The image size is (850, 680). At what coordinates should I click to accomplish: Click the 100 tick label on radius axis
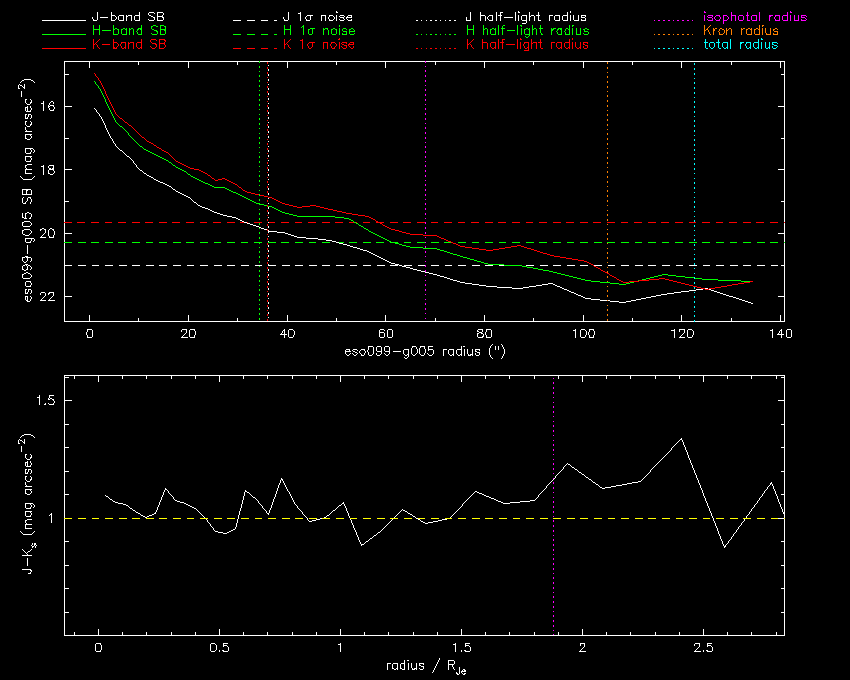[x=583, y=333]
